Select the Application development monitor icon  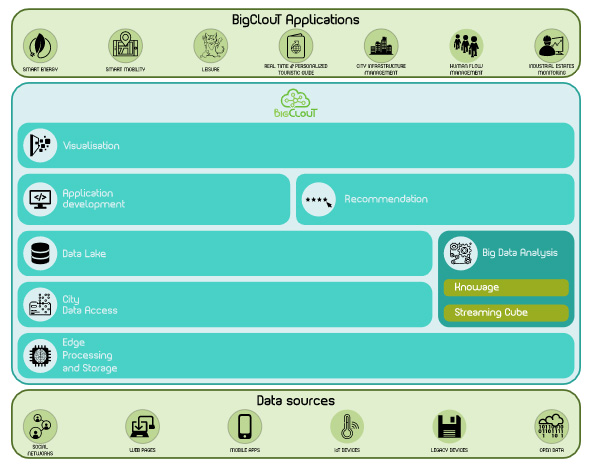tap(40, 199)
